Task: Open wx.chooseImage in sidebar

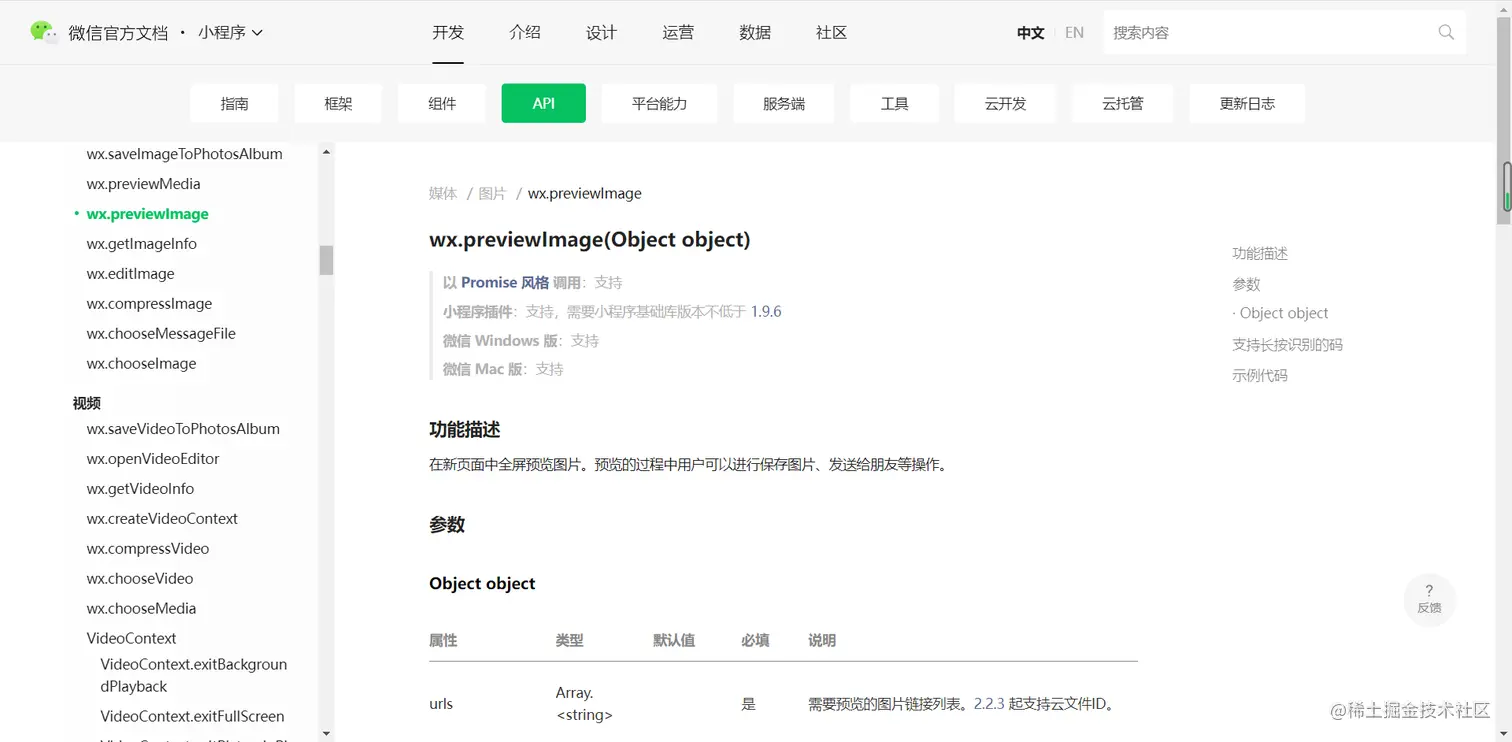Action: (x=141, y=364)
